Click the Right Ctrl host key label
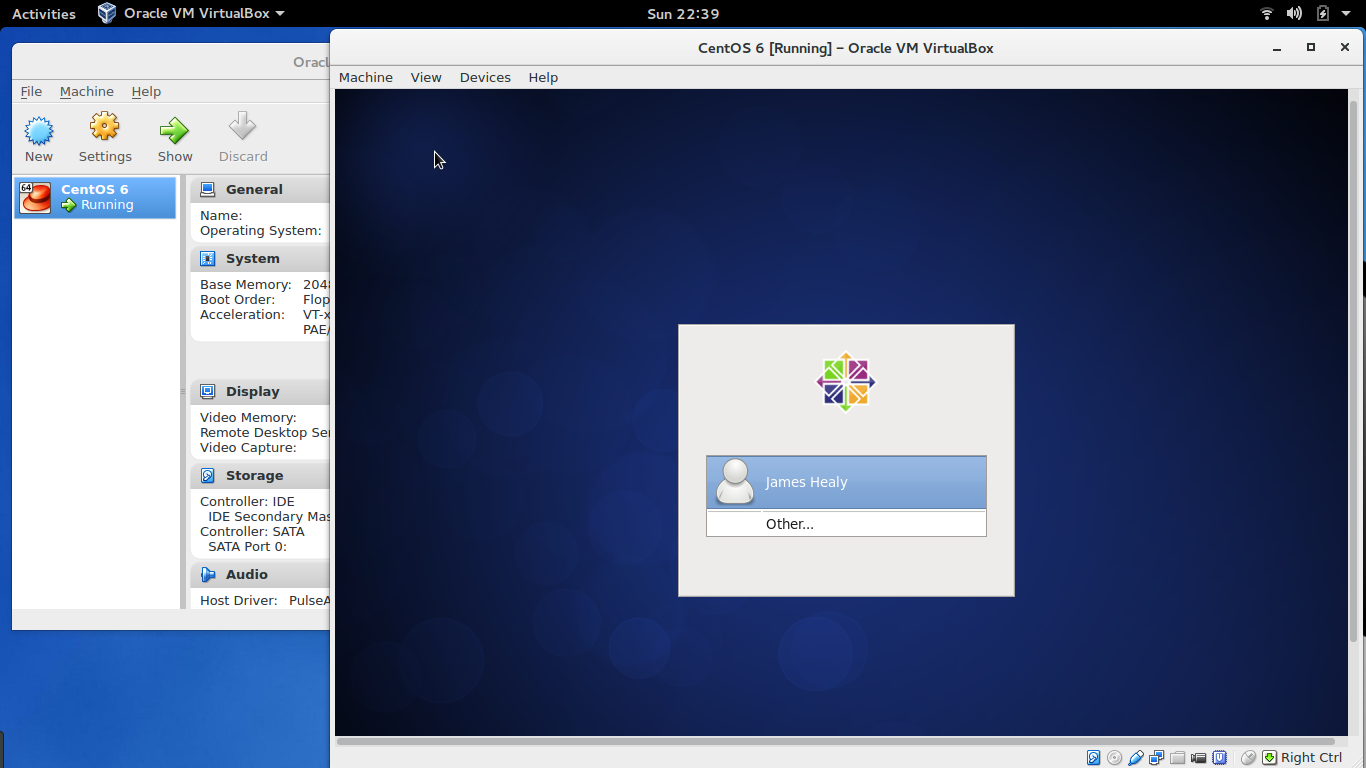The width and height of the screenshot is (1366, 768). [x=1311, y=758]
